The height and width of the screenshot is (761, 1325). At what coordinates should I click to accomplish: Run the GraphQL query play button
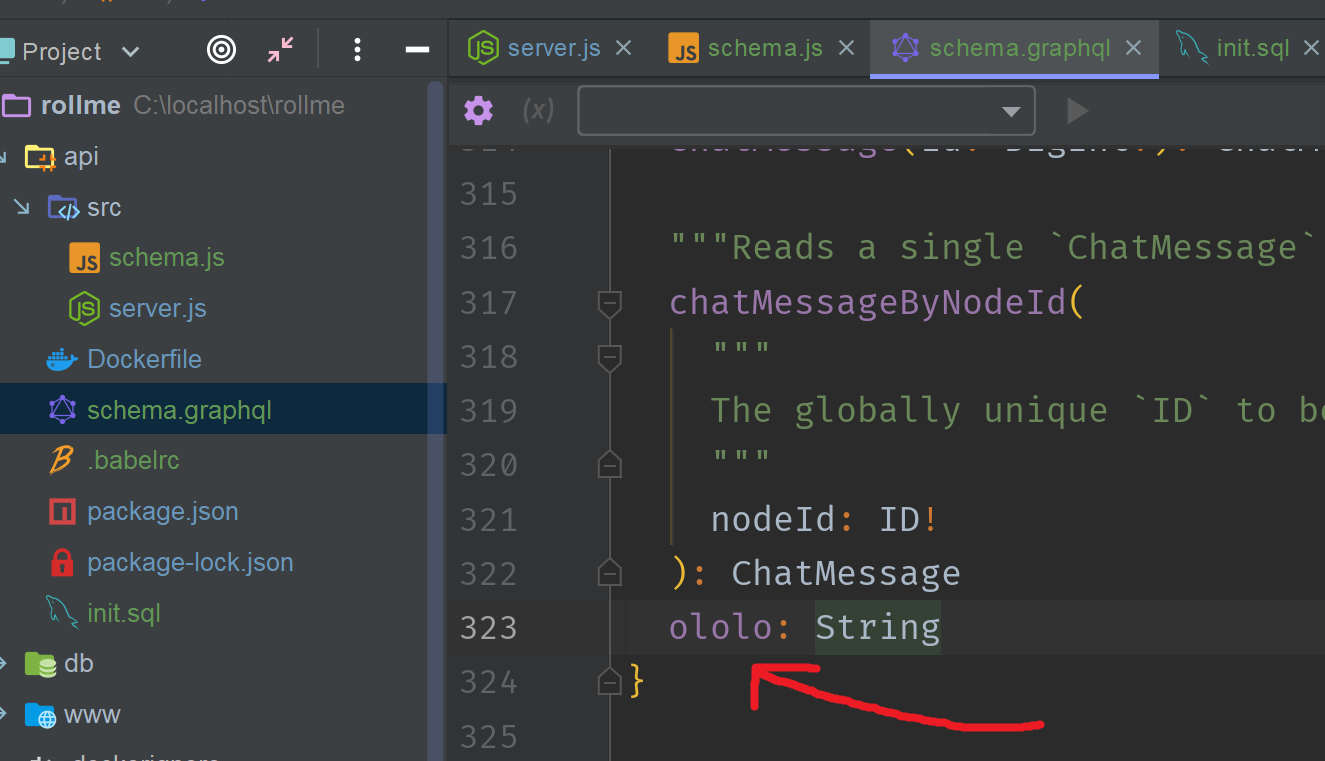click(1077, 110)
